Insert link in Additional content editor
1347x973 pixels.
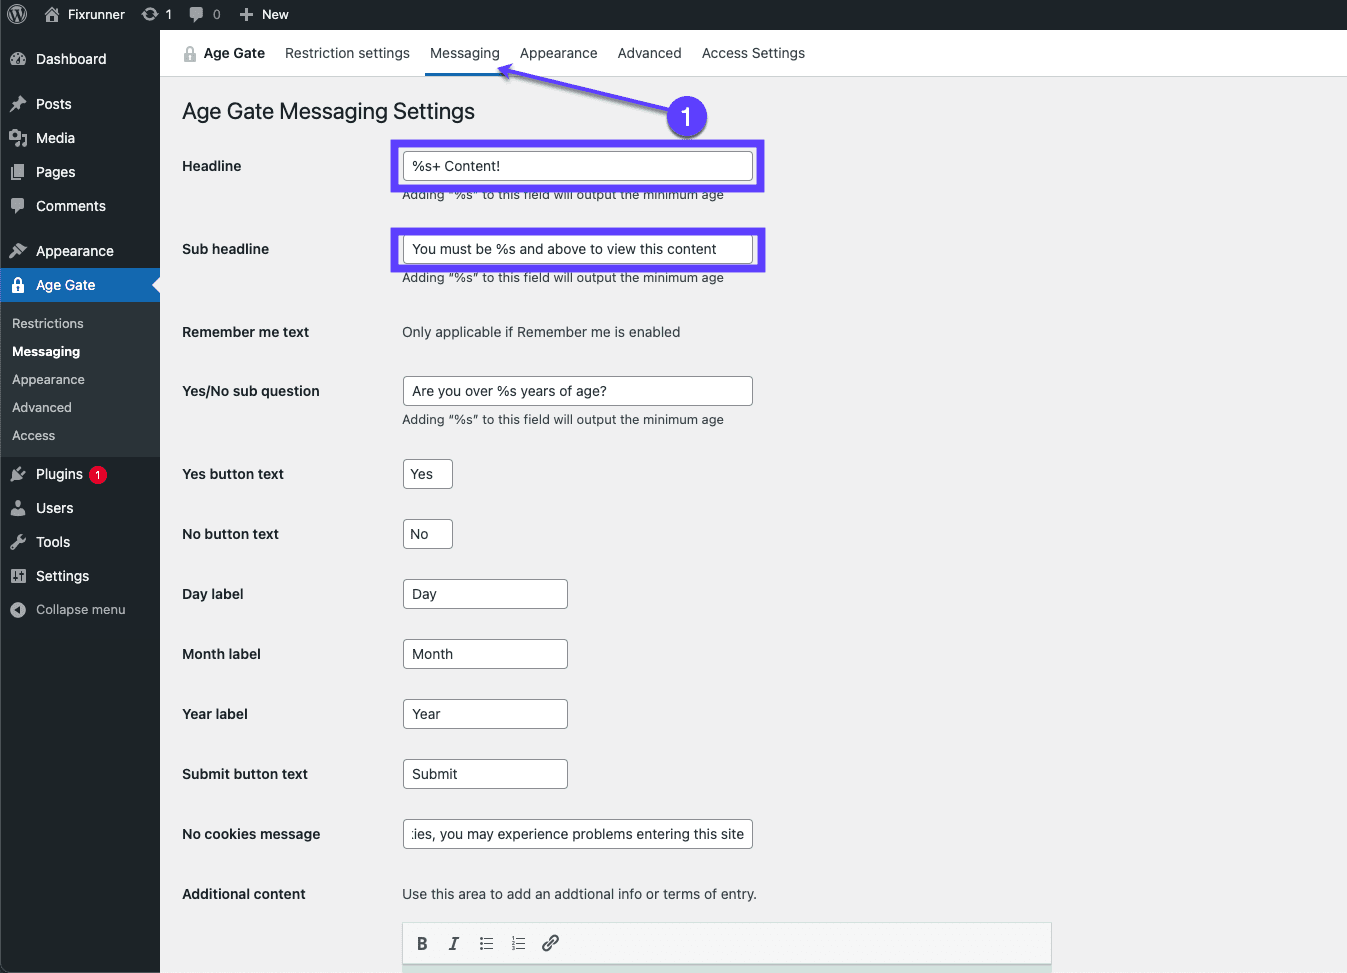(x=550, y=943)
